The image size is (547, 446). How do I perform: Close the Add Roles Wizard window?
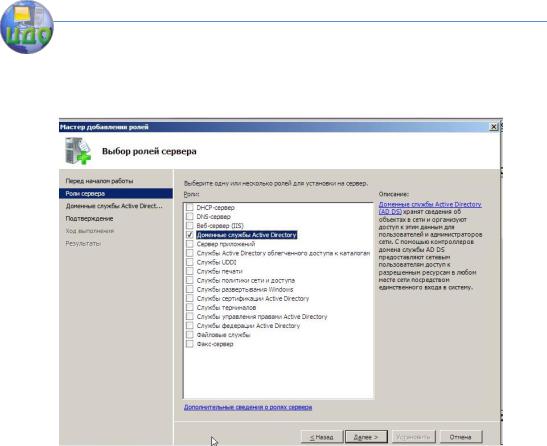click(x=494, y=127)
